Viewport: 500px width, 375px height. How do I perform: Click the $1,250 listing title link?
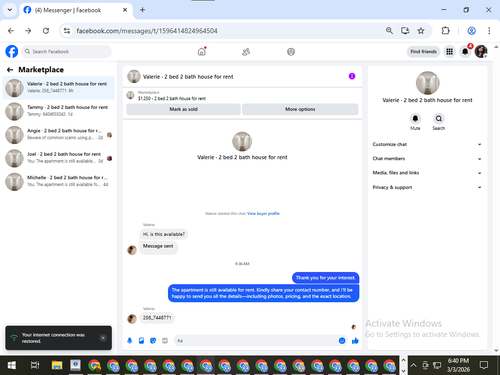[x=172, y=99]
